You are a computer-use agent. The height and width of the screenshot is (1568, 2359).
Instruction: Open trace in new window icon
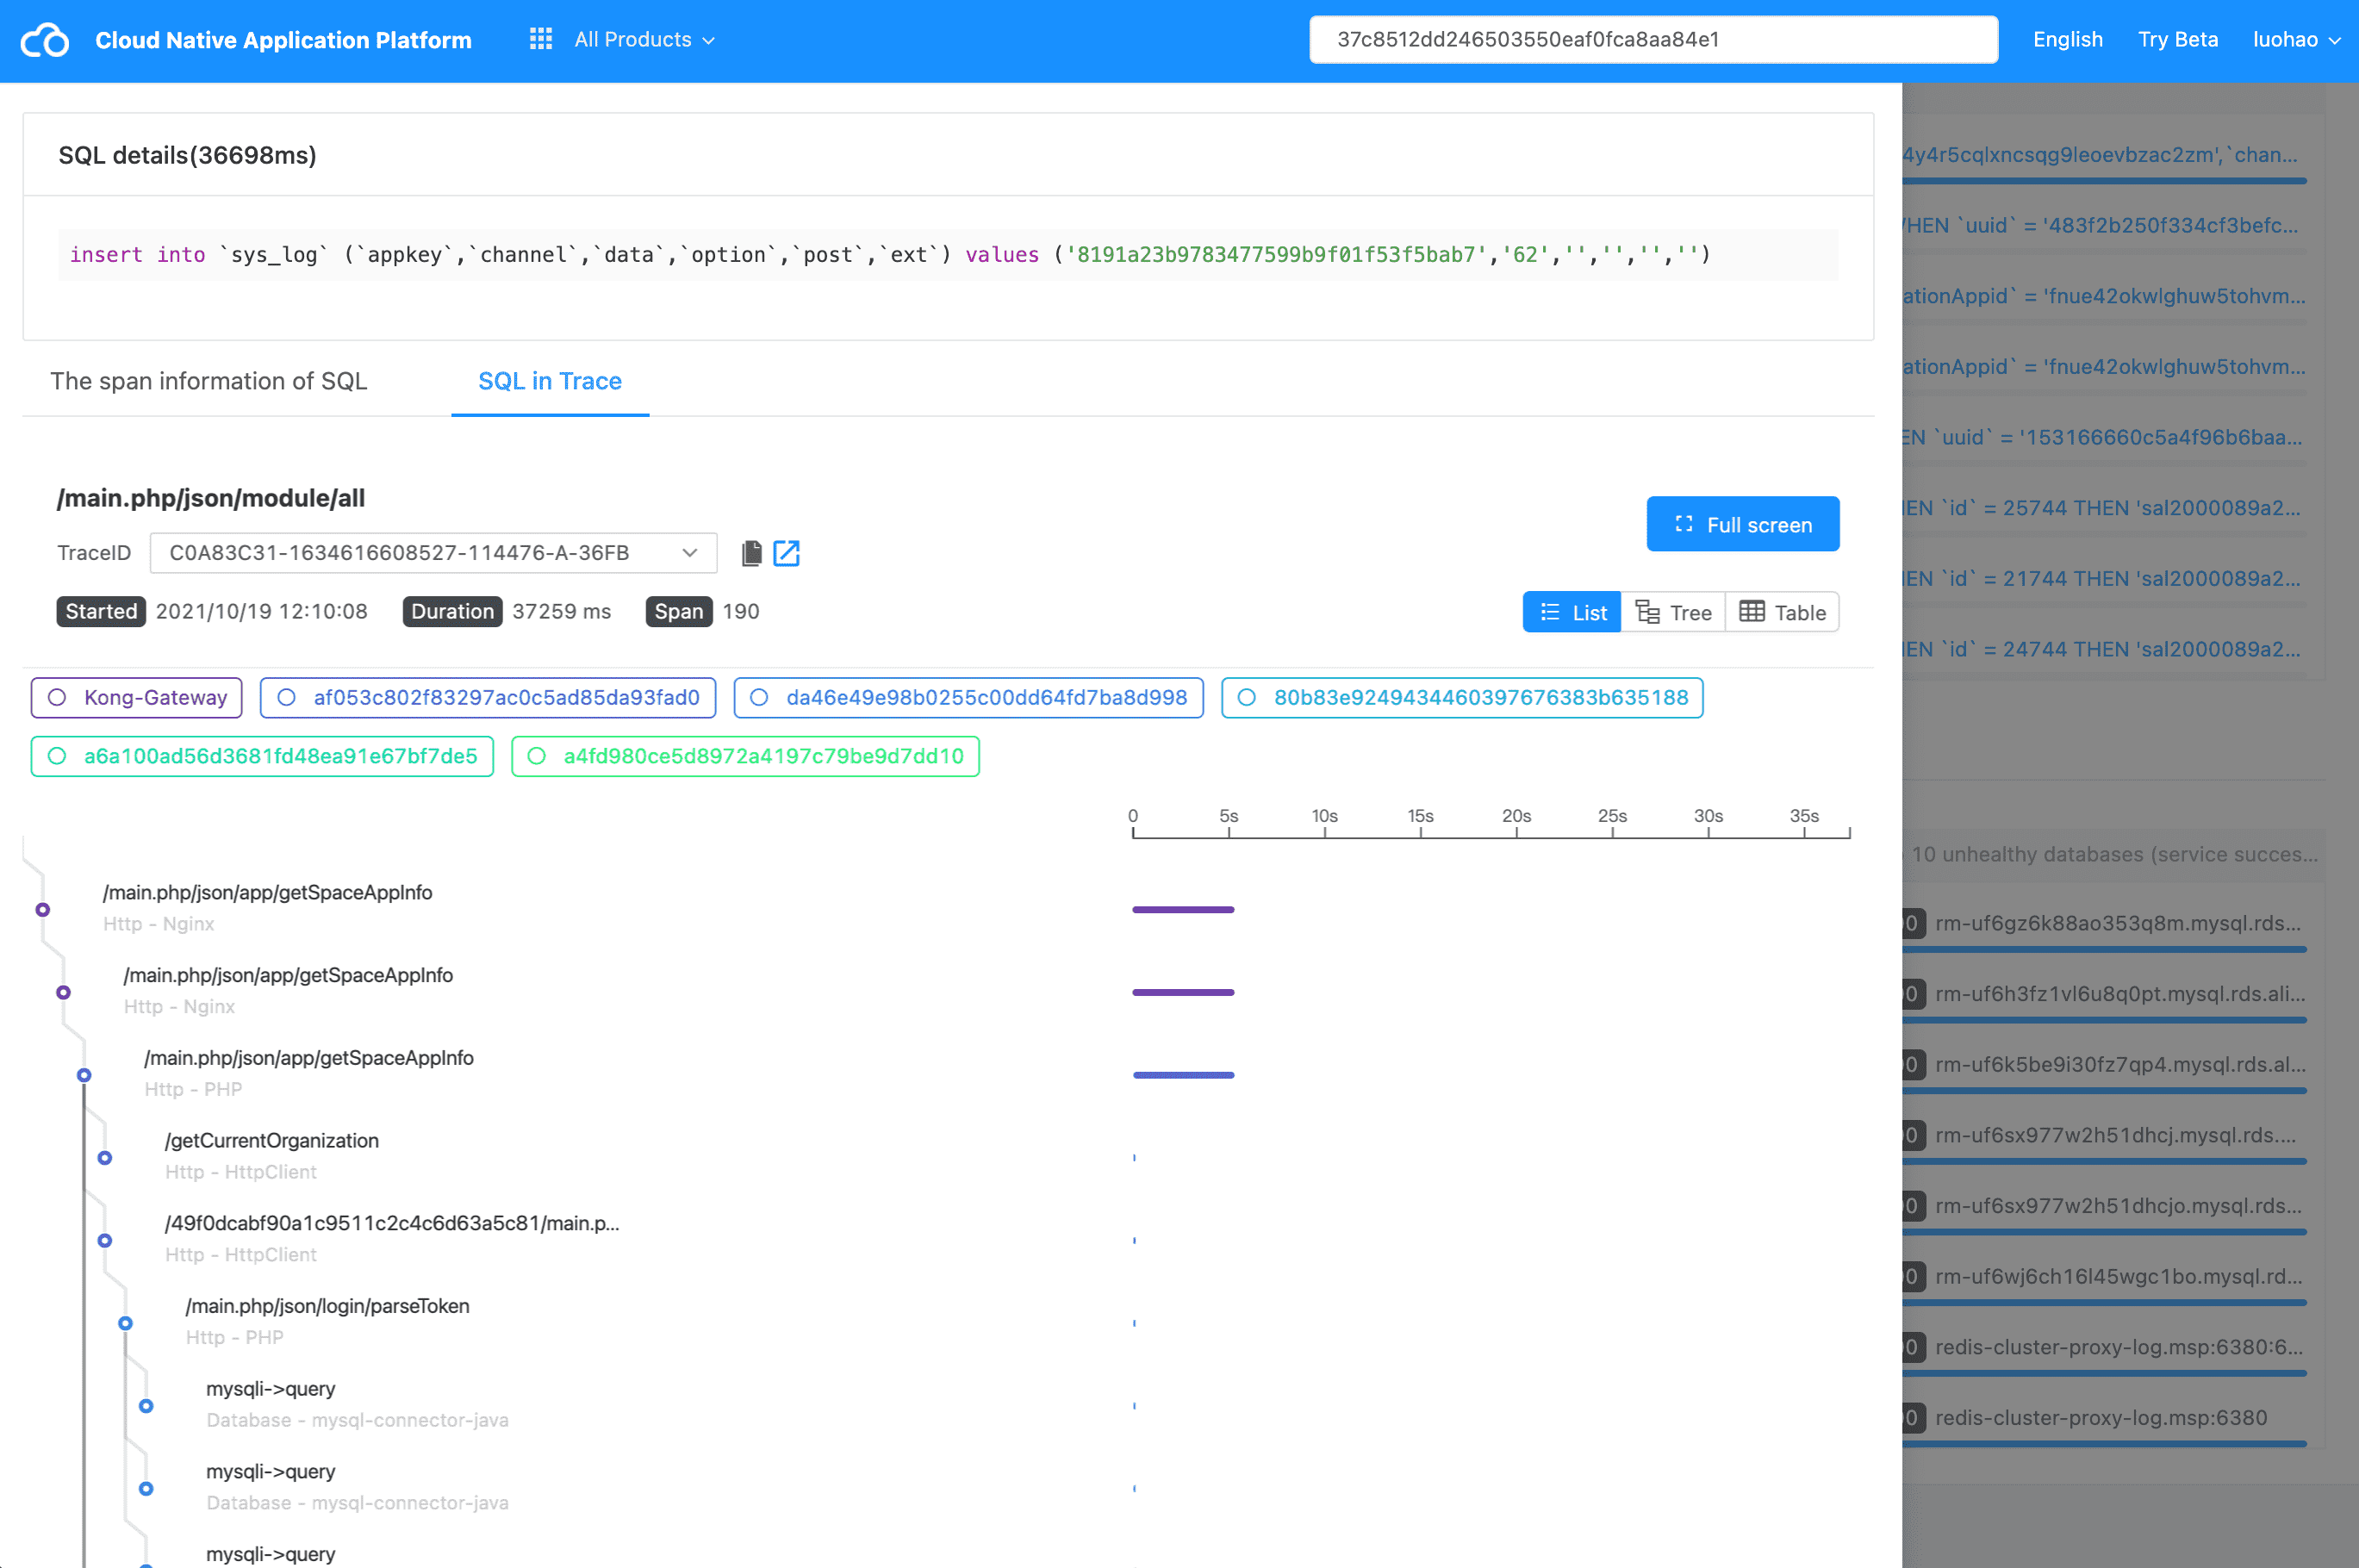point(787,553)
